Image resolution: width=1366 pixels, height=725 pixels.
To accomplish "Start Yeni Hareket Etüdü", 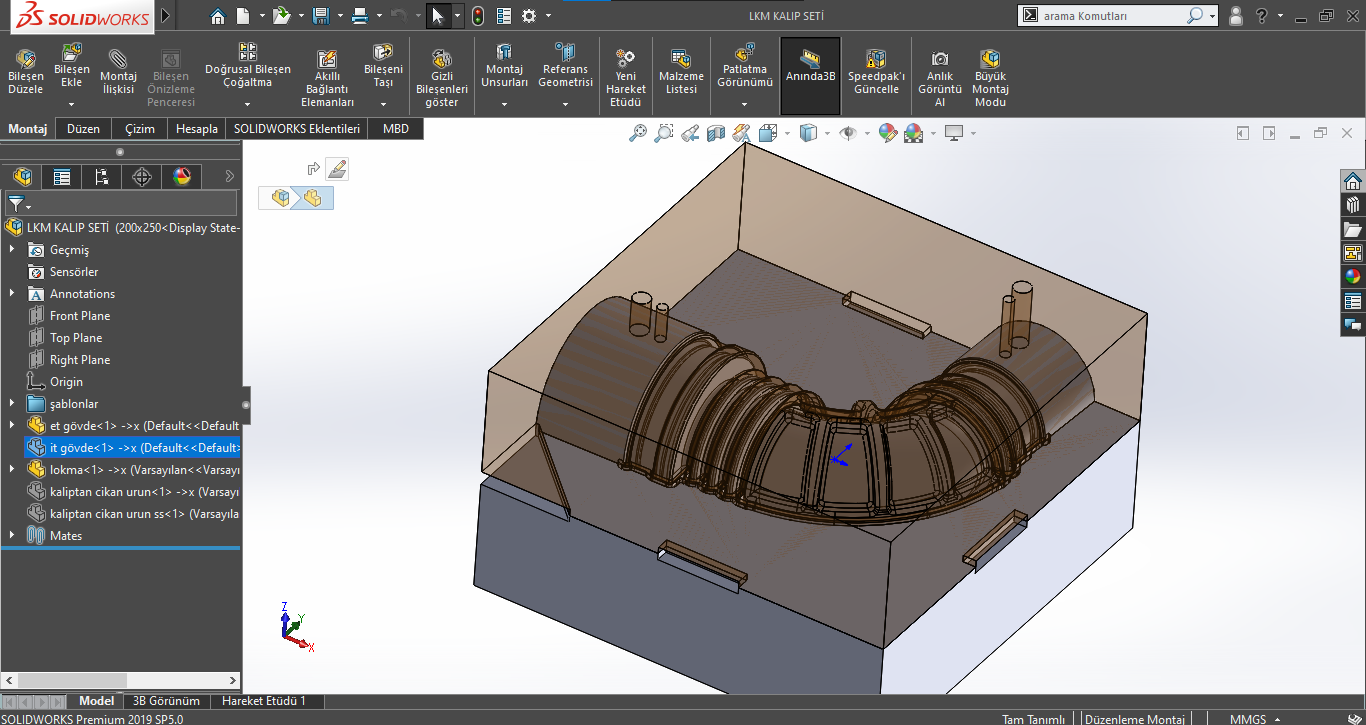I will pos(626,79).
